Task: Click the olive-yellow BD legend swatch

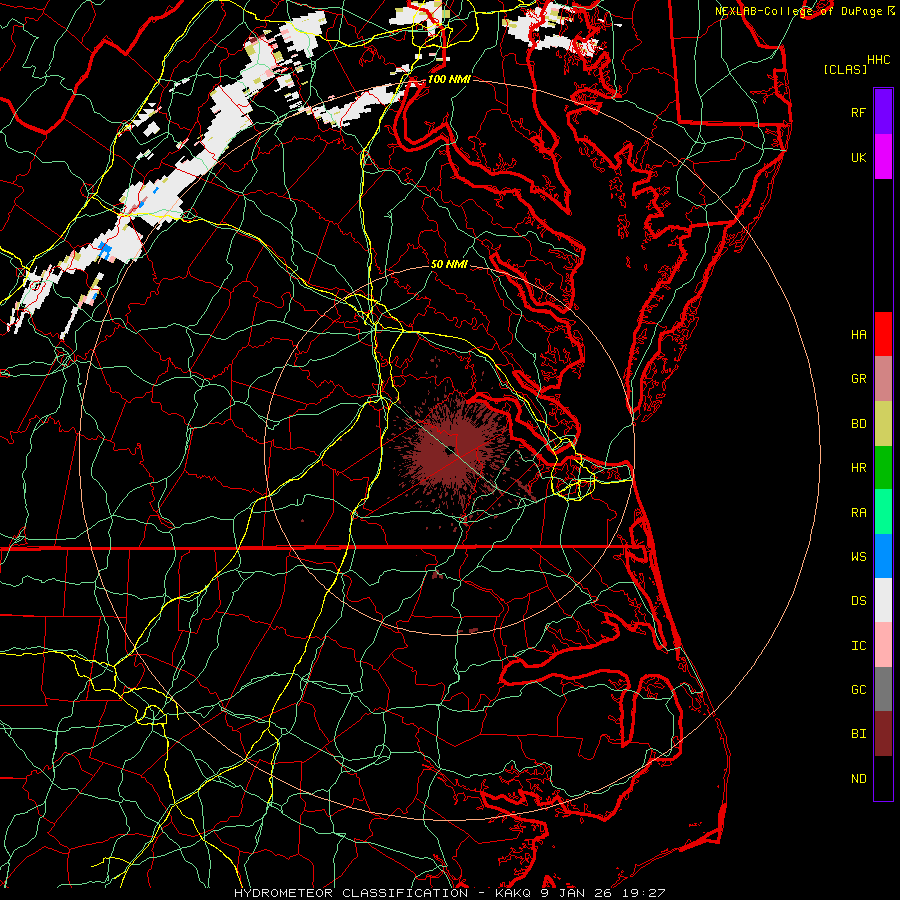Action: pos(883,424)
